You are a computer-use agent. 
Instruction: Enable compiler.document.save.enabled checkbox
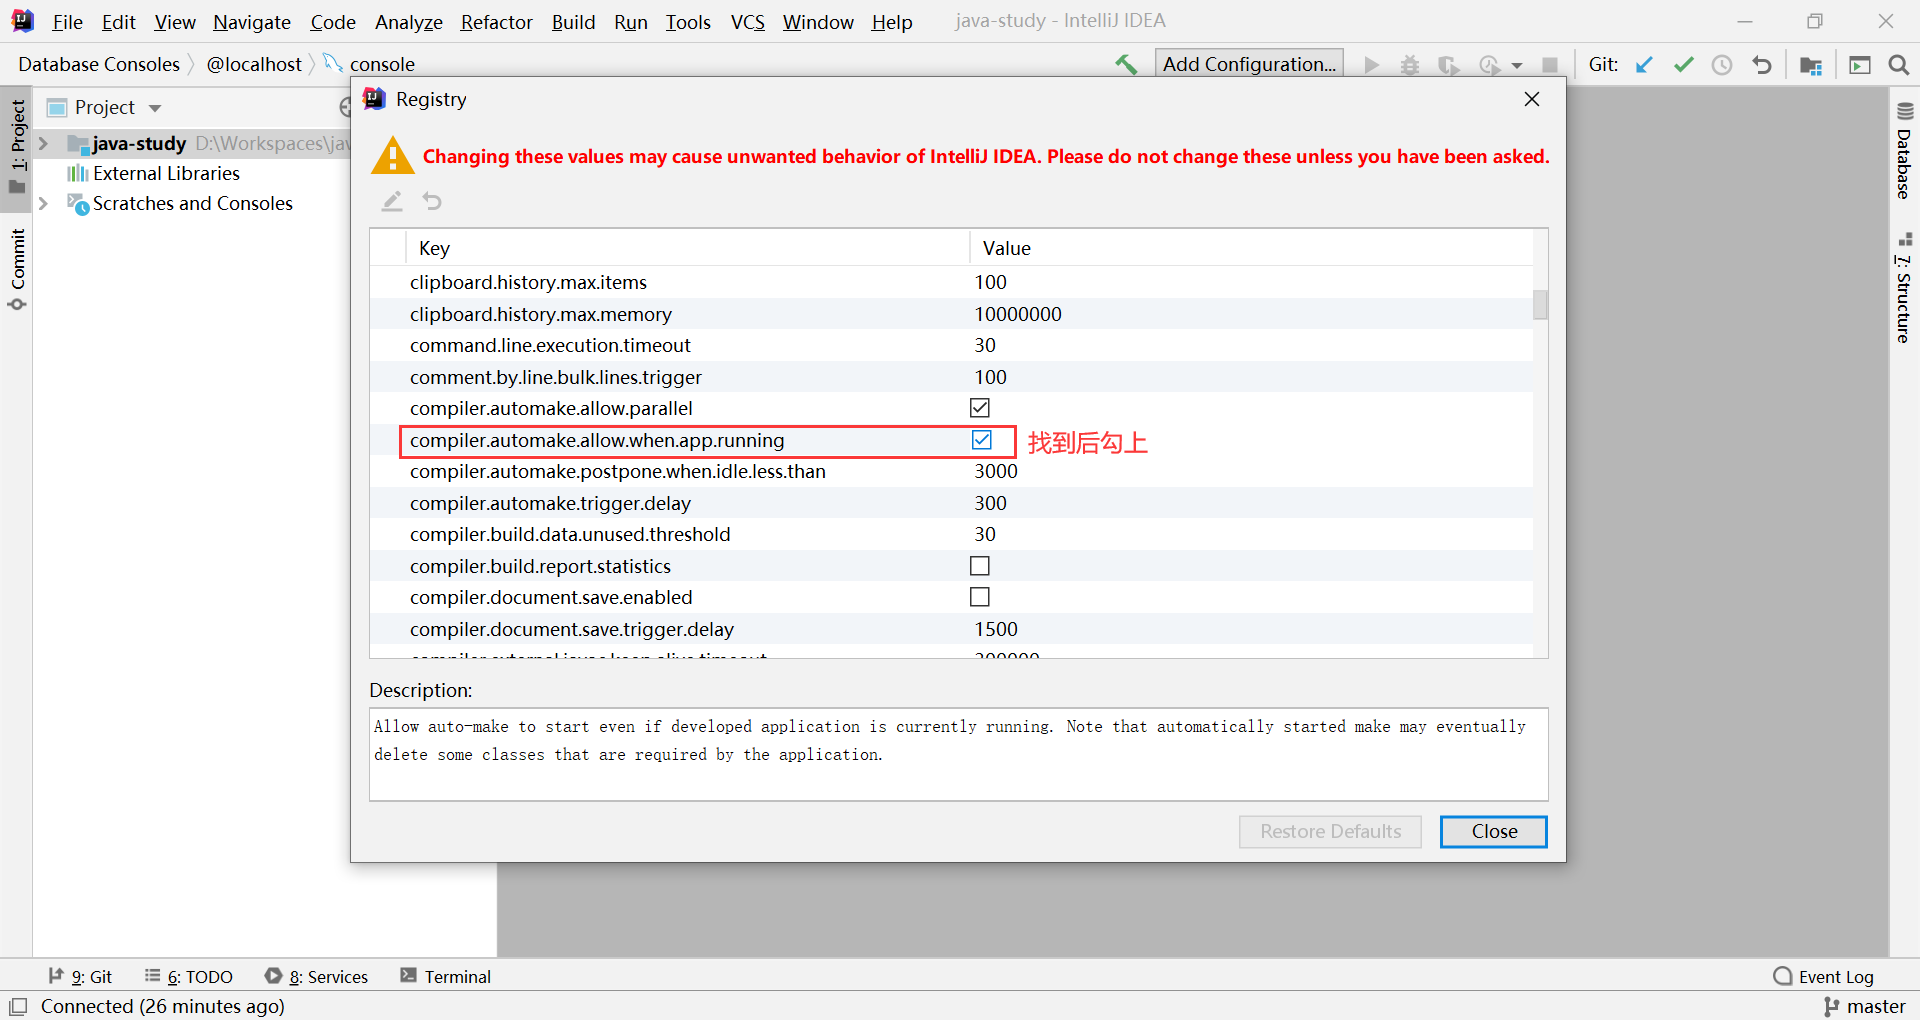(980, 597)
